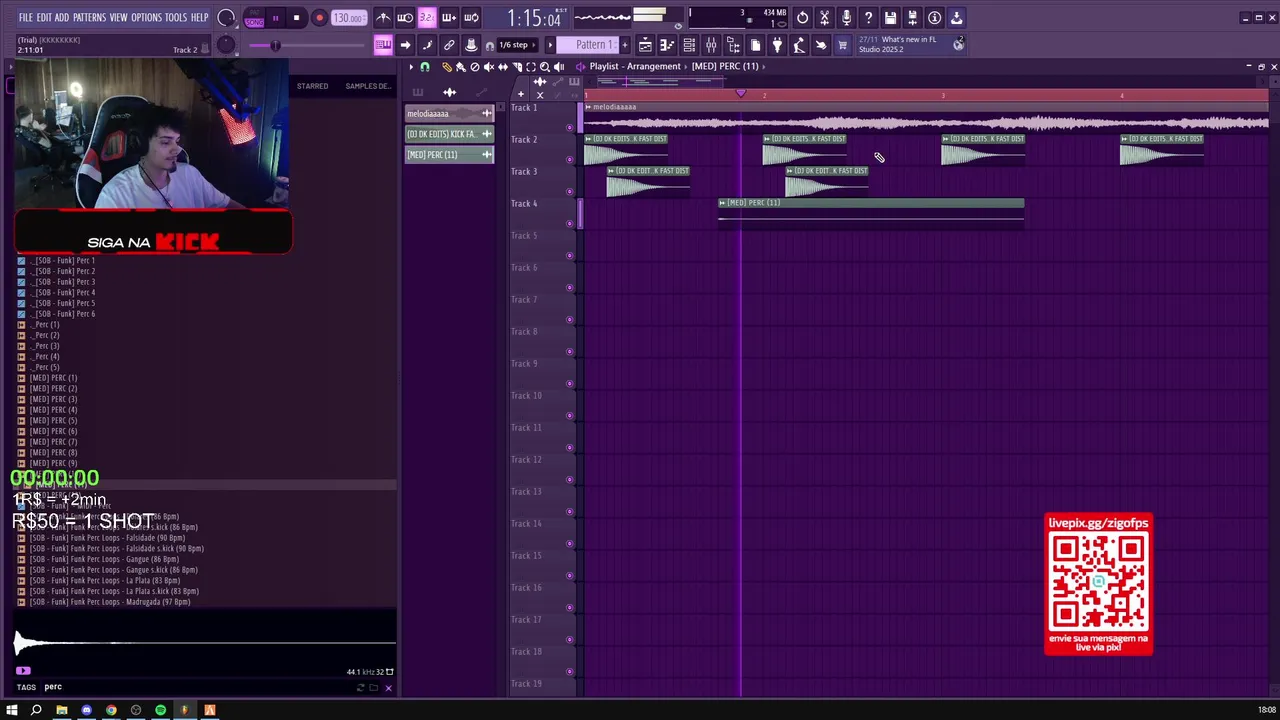The image size is (1280, 720).
Task: Select [MED] PERC (11) in clip picker
Action: tap(449, 155)
